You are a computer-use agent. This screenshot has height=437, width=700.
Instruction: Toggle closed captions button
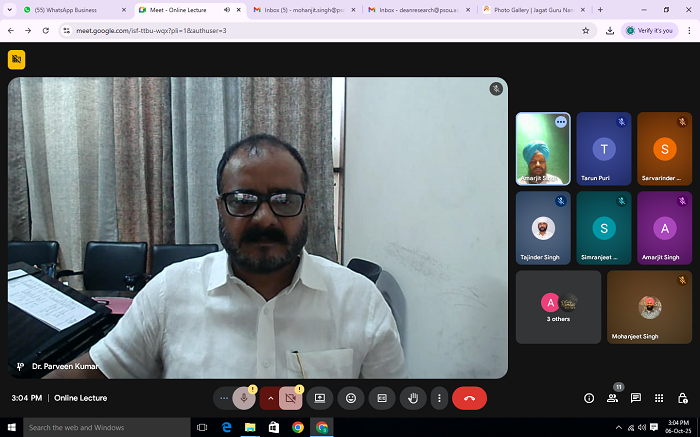pos(381,398)
